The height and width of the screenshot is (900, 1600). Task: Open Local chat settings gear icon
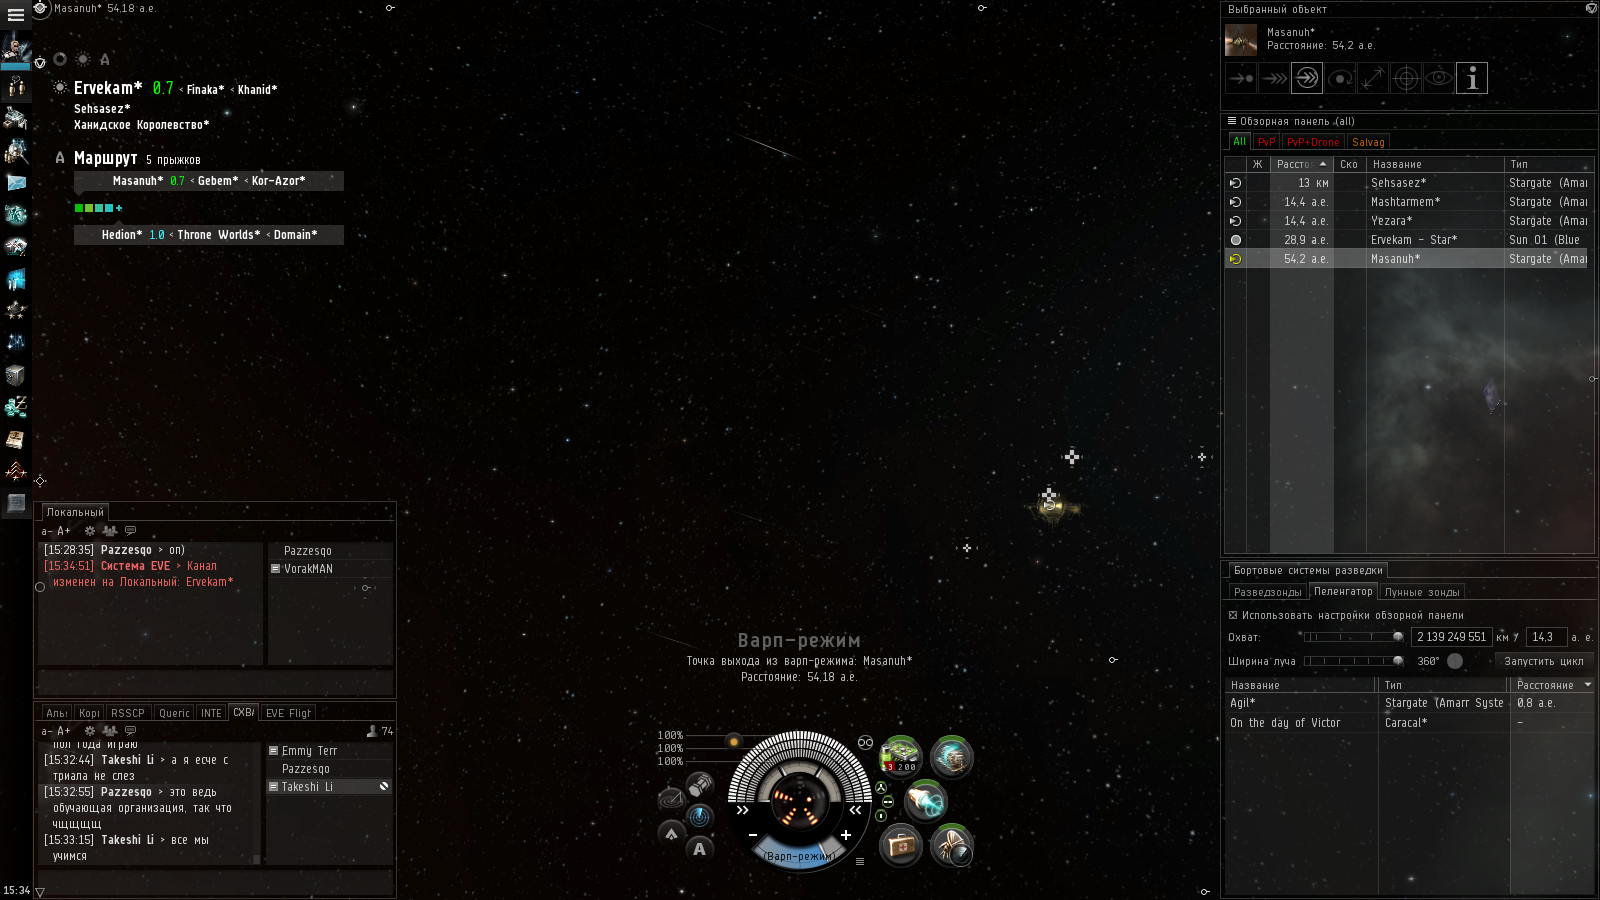[90, 531]
